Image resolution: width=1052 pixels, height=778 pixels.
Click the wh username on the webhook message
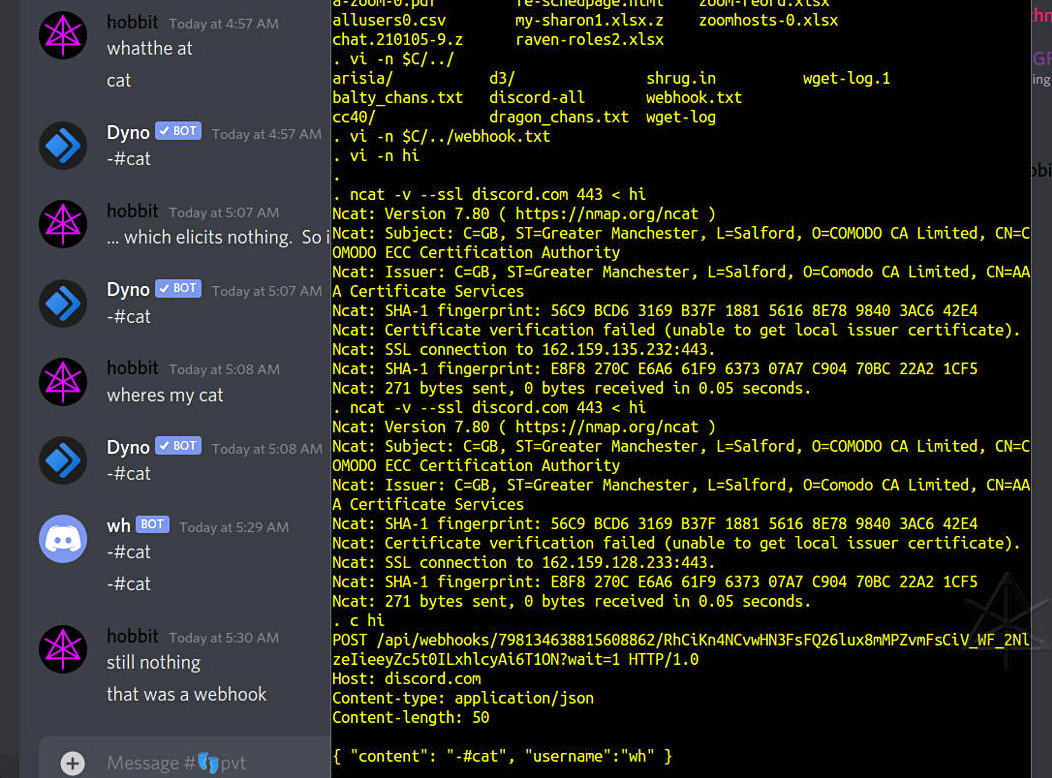(118, 525)
